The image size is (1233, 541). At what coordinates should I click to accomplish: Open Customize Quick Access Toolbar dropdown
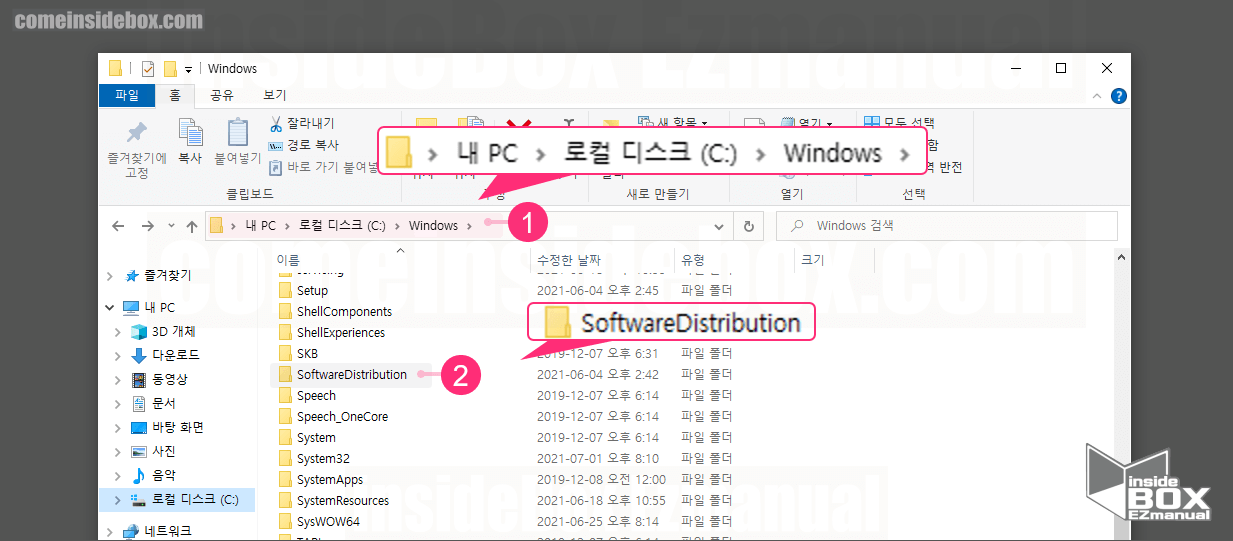coord(188,70)
